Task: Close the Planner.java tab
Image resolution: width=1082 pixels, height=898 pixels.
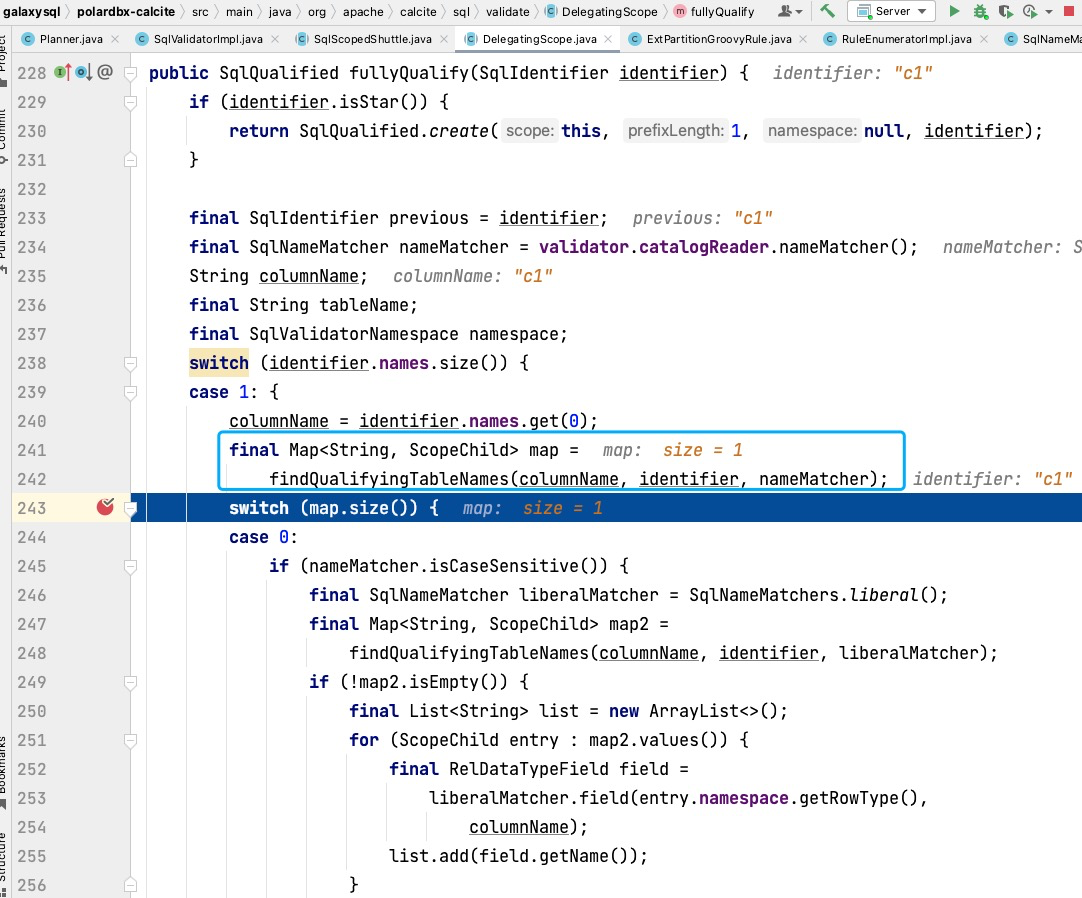Action: coord(115,39)
